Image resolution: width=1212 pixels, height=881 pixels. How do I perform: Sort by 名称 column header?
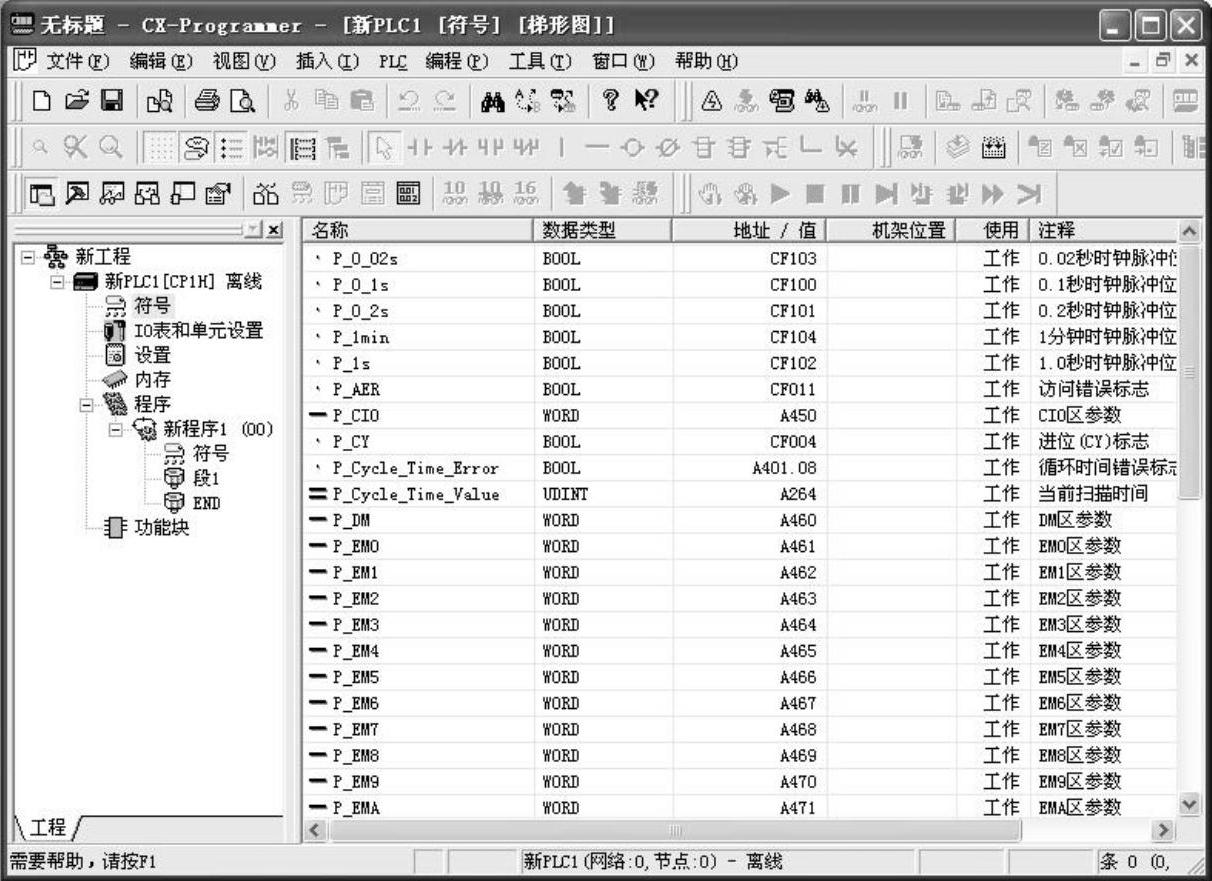coord(418,231)
